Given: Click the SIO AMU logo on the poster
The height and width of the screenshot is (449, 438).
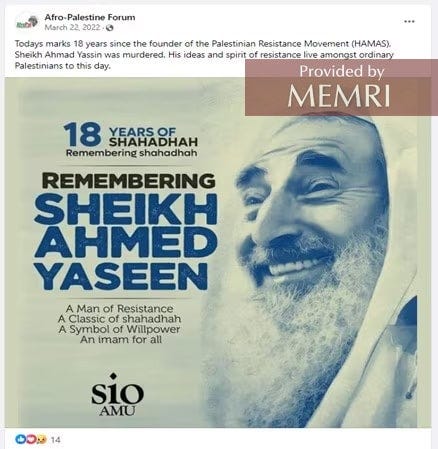Looking at the screenshot, I should coord(117,394).
